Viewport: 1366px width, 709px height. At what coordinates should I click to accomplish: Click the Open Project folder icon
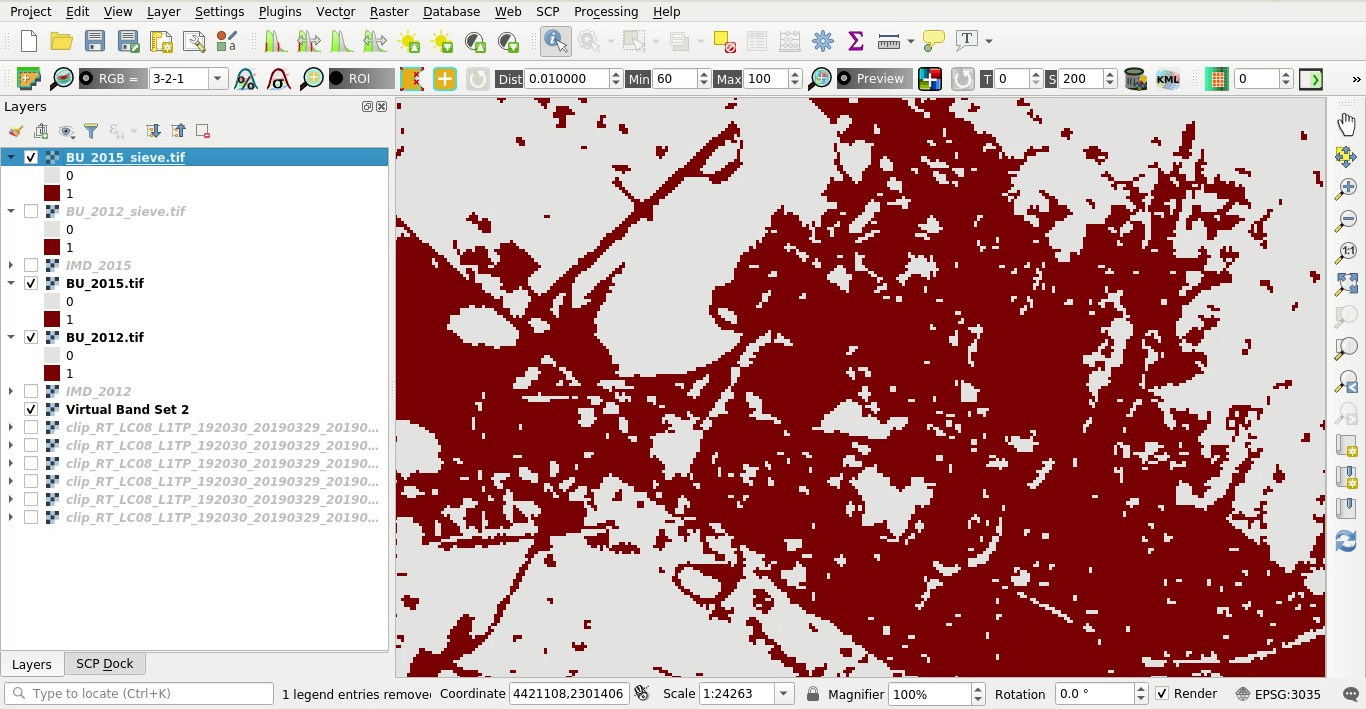click(x=62, y=41)
